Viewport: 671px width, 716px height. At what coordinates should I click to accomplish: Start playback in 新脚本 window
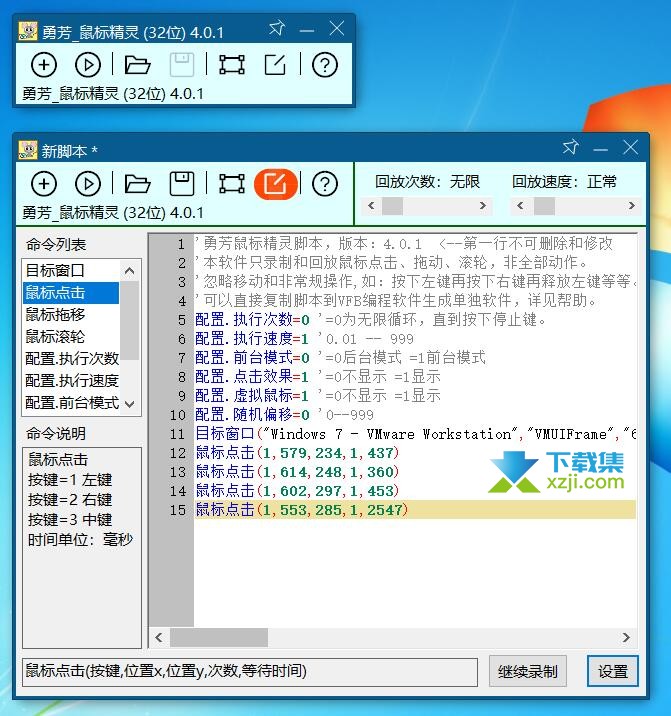tap(88, 184)
